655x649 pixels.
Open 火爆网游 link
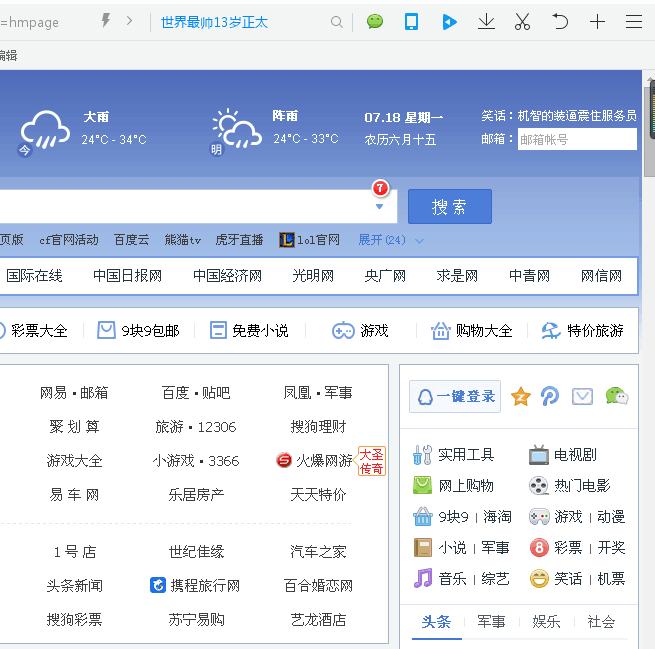pos(314,461)
